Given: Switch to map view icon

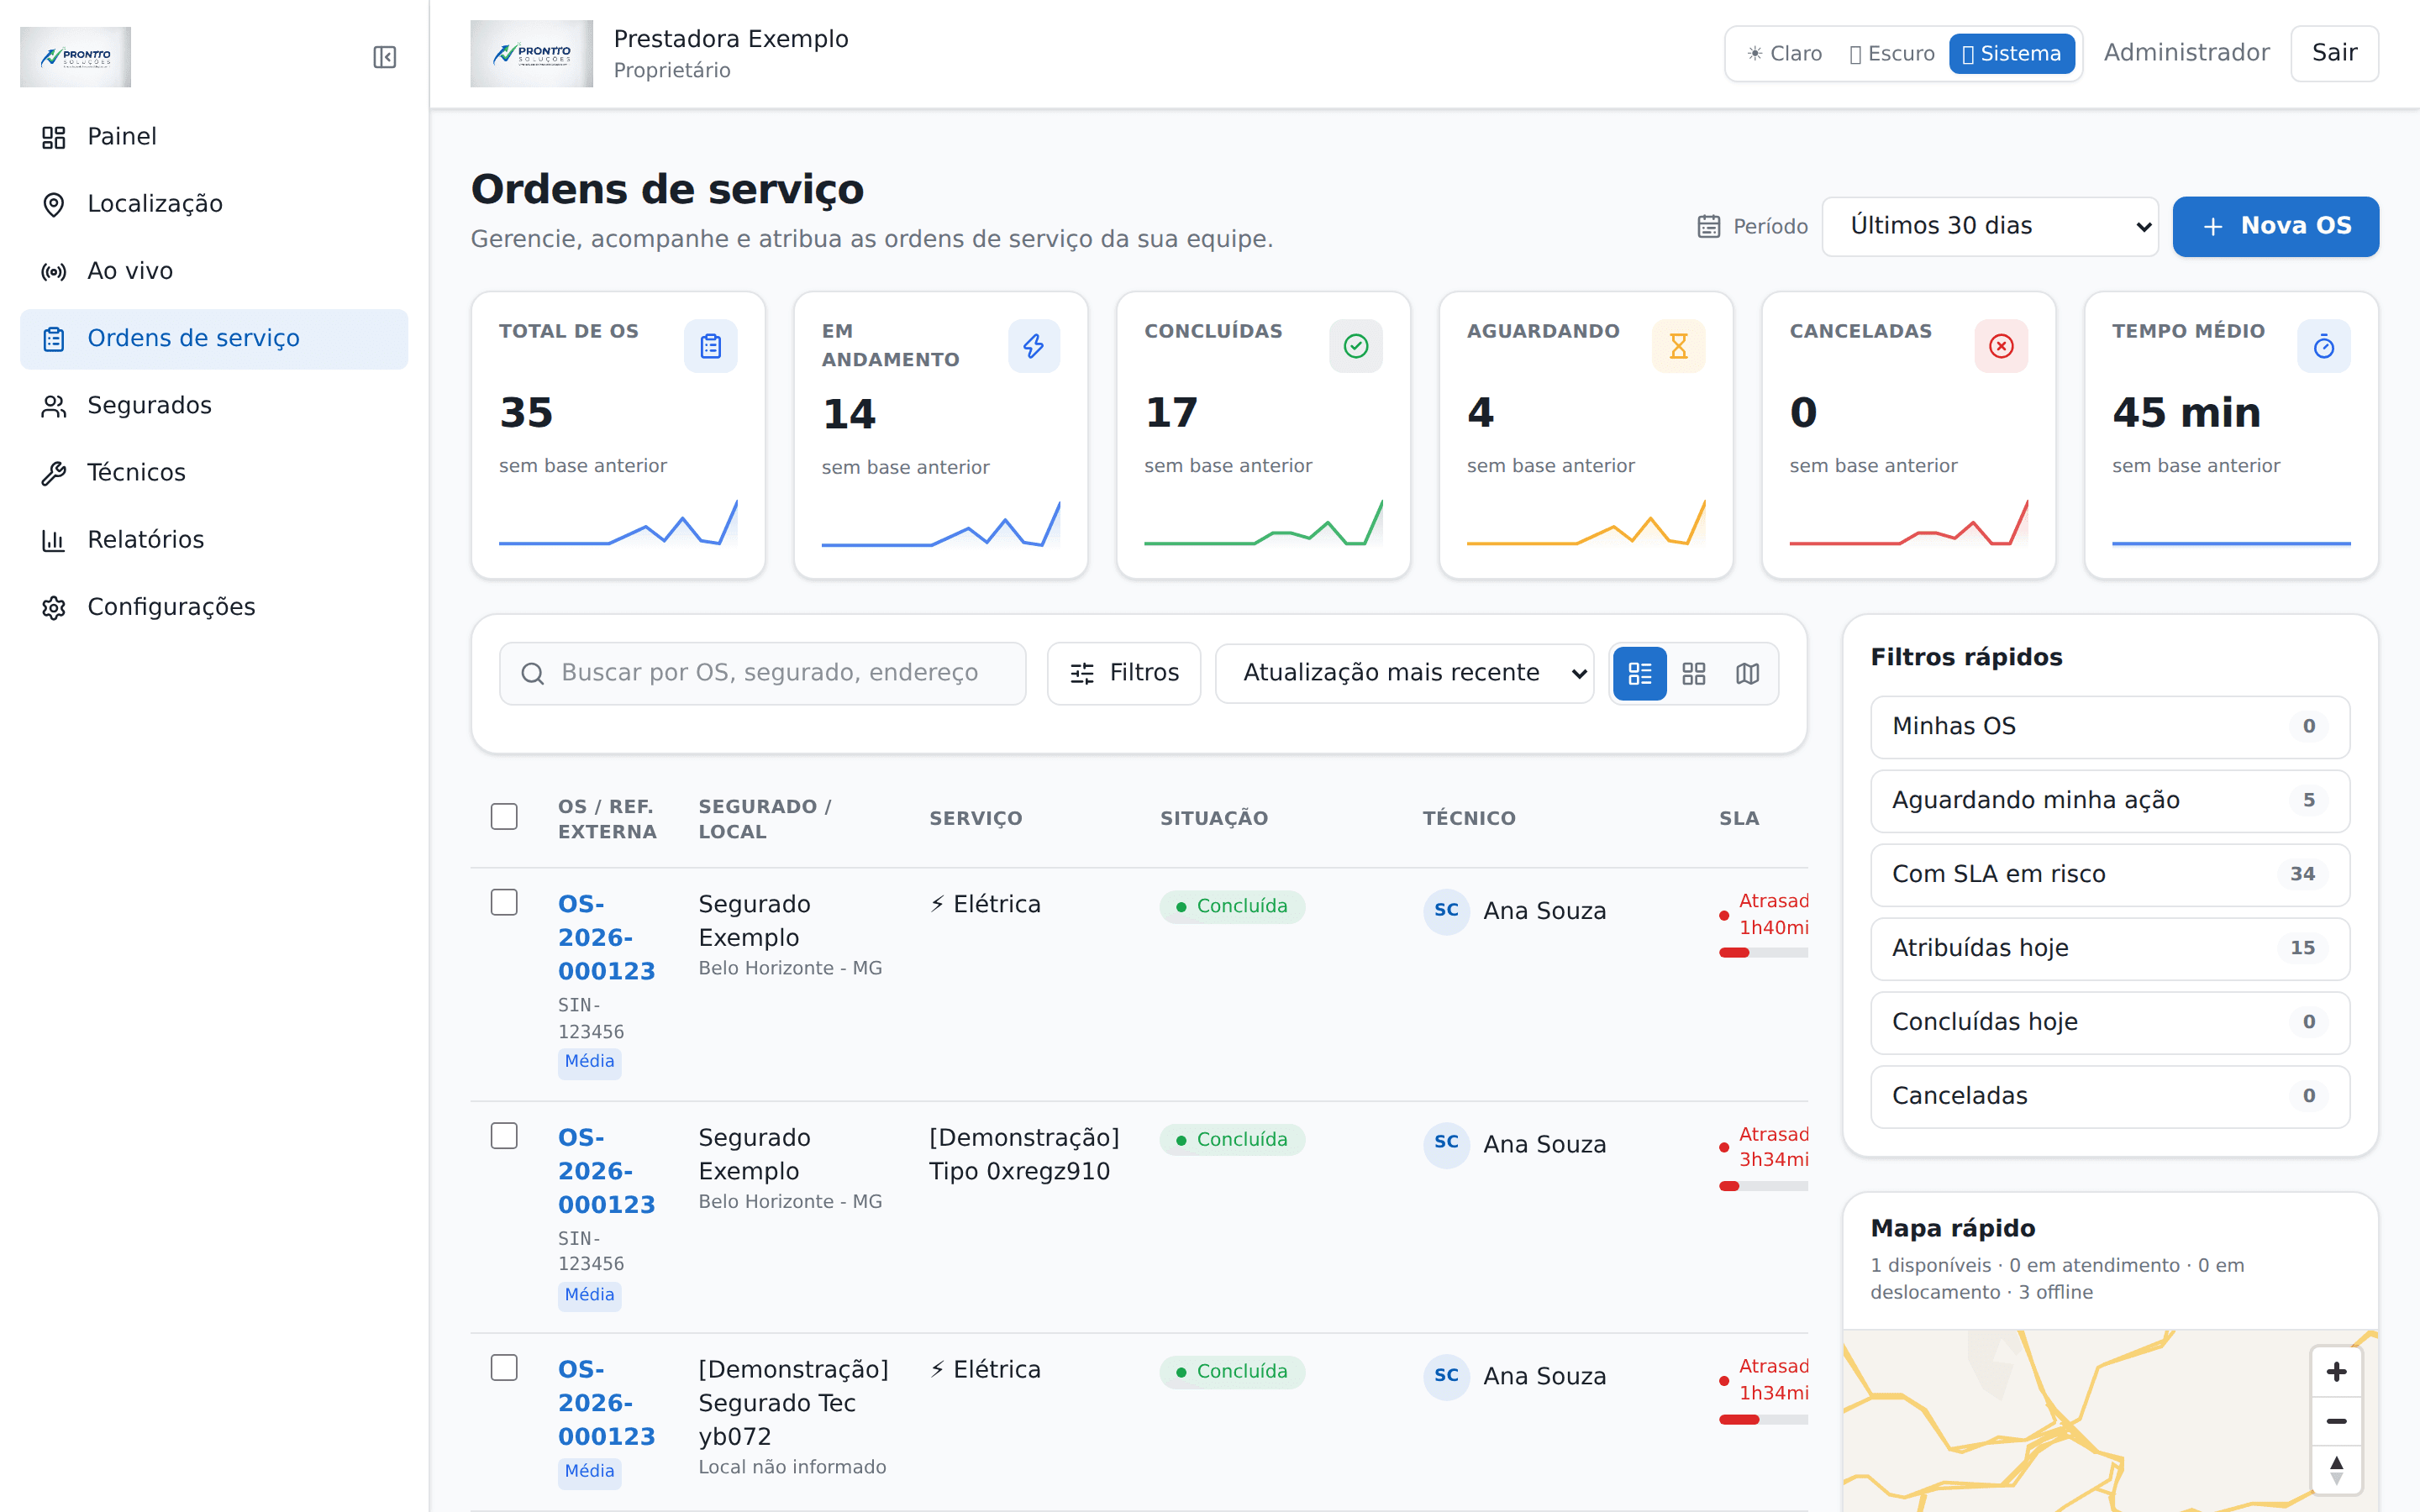Looking at the screenshot, I should coord(1747,673).
